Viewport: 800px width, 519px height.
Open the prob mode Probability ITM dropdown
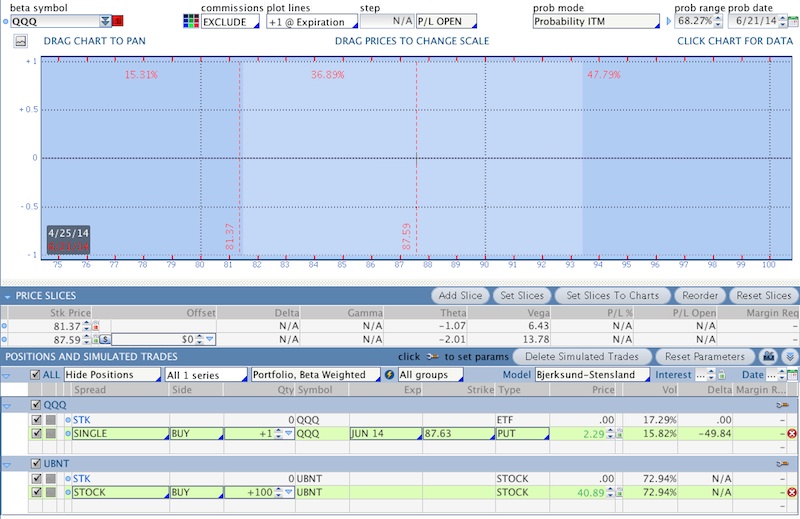[x=596, y=21]
